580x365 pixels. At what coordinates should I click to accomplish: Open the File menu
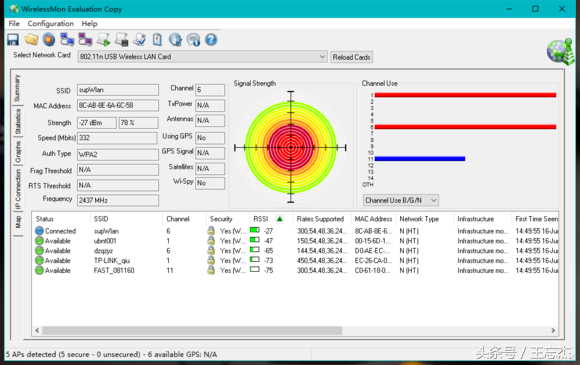[14, 23]
